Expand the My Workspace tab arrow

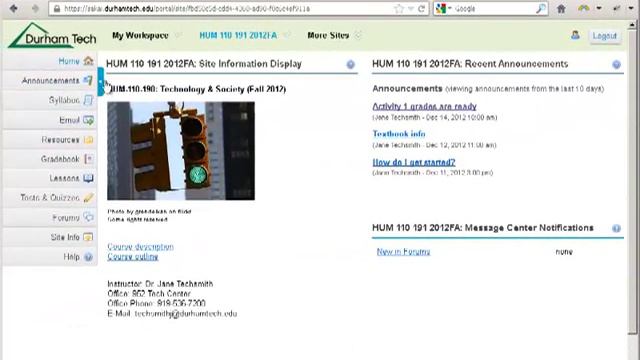[178, 36]
